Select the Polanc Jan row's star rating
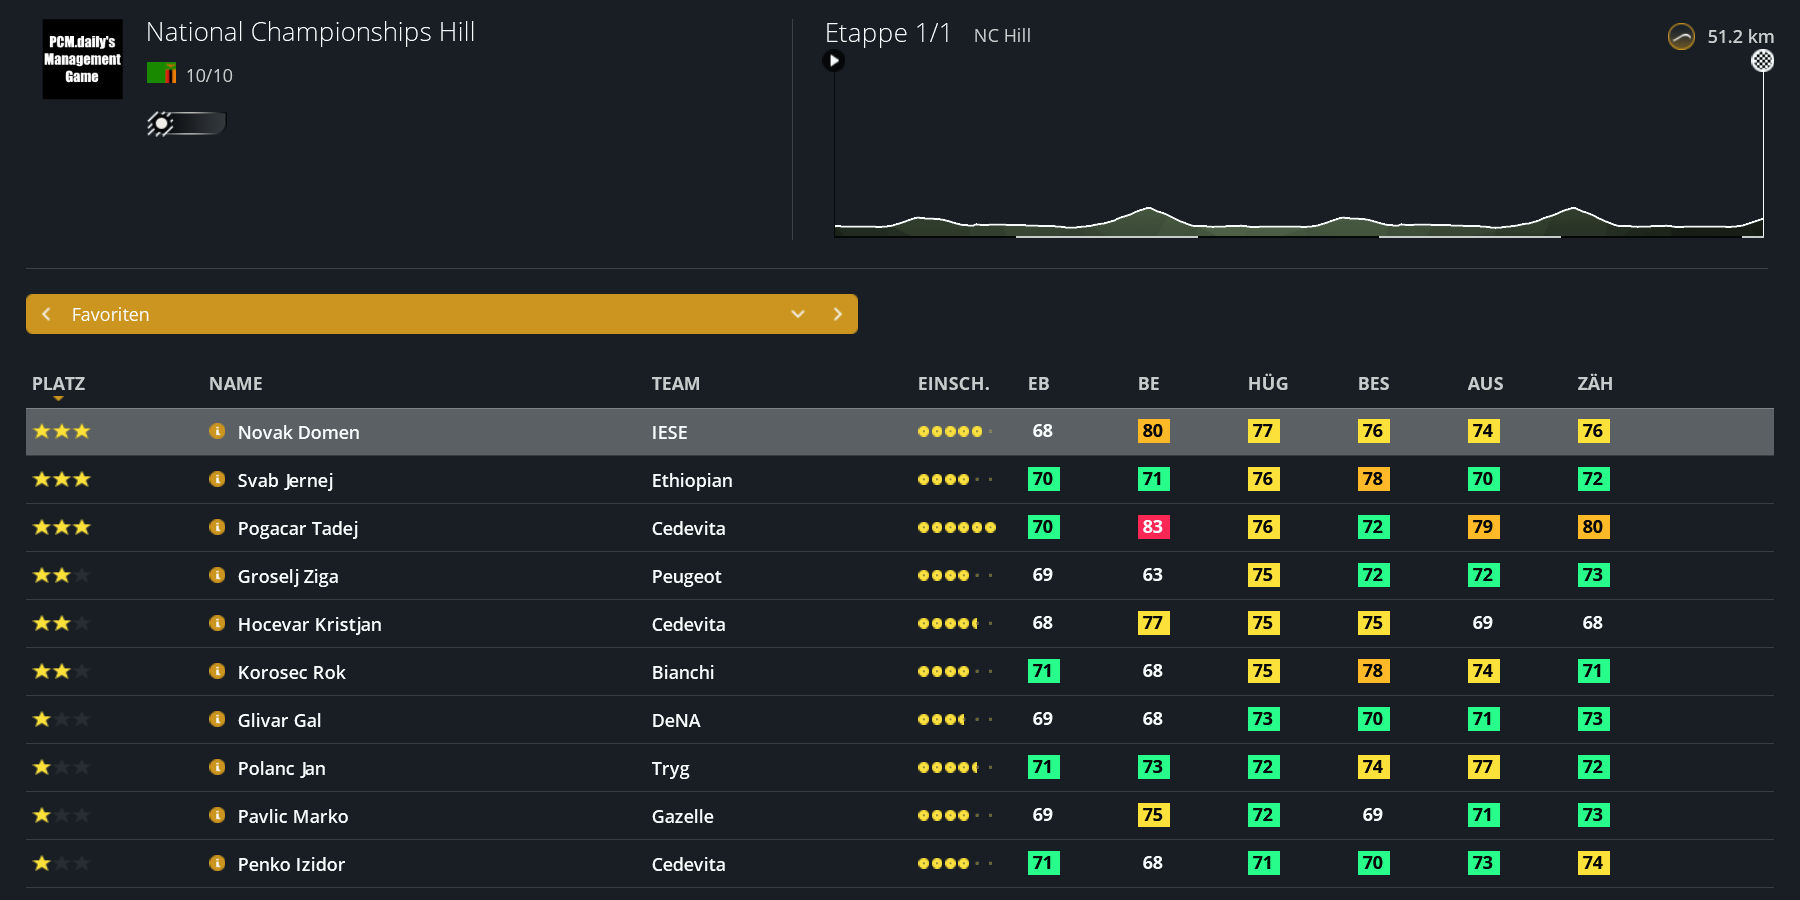Image resolution: width=1800 pixels, height=900 pixels. [x=62, y=767]
